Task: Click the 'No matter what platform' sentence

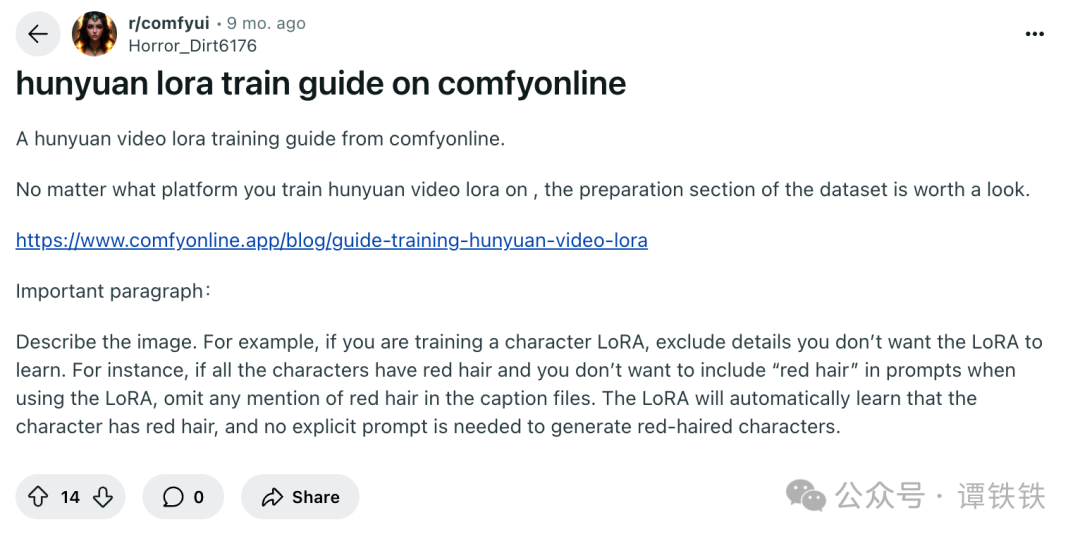Action: pyautogui.click(x=523, y=189)
